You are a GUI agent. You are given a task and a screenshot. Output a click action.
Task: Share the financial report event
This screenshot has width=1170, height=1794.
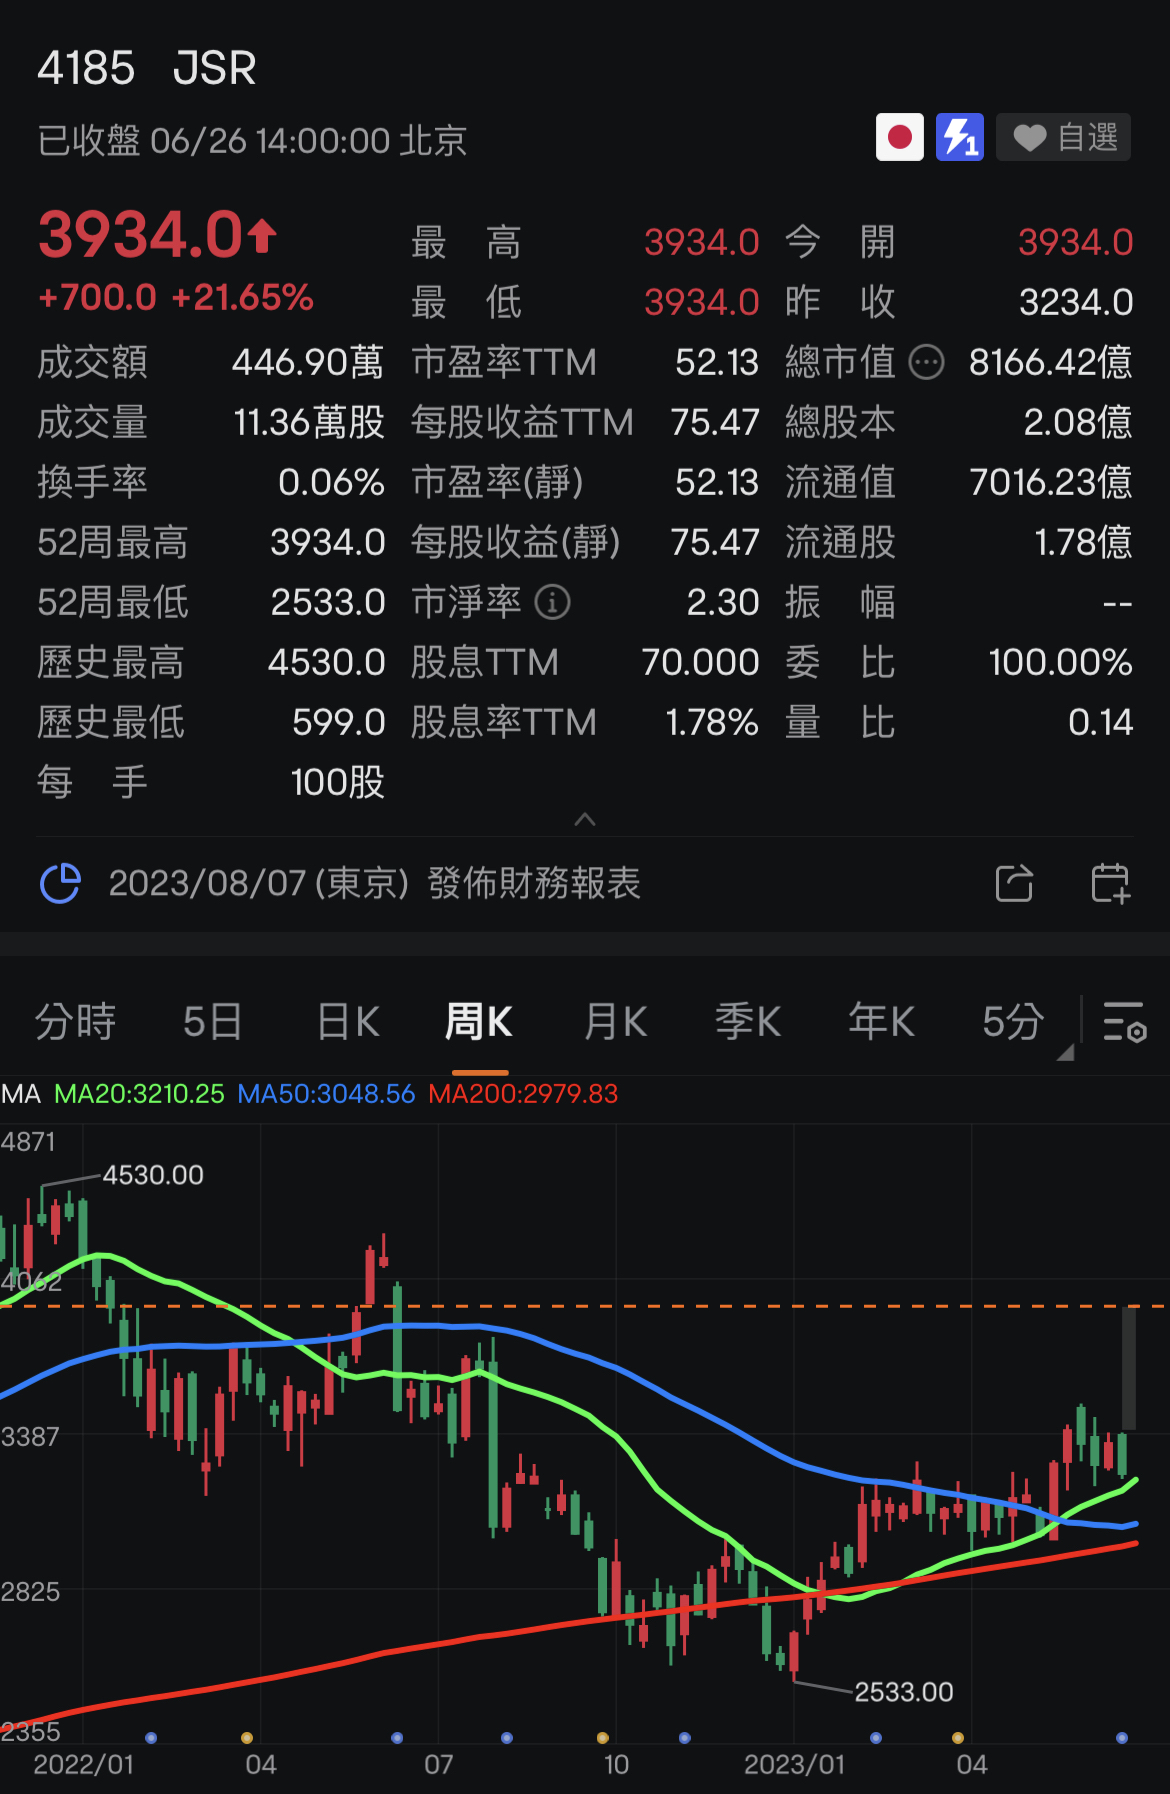1014,884
